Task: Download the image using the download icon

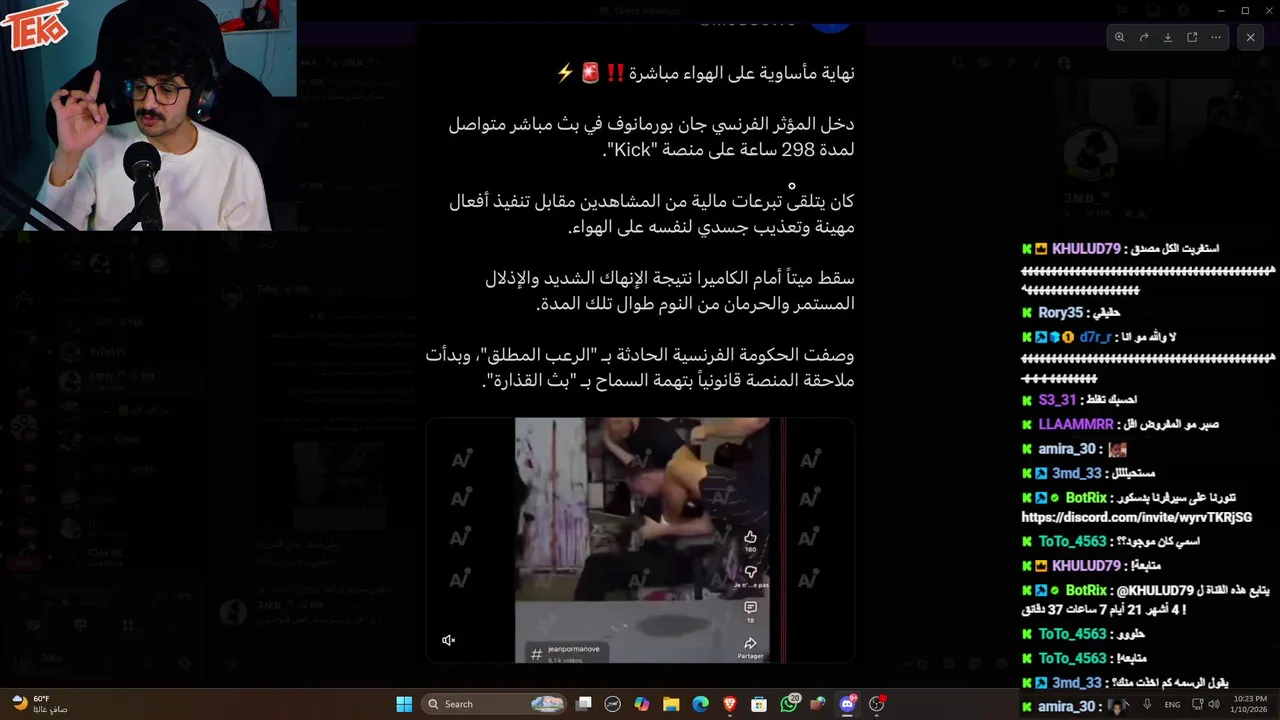Action: (1168, 37)
